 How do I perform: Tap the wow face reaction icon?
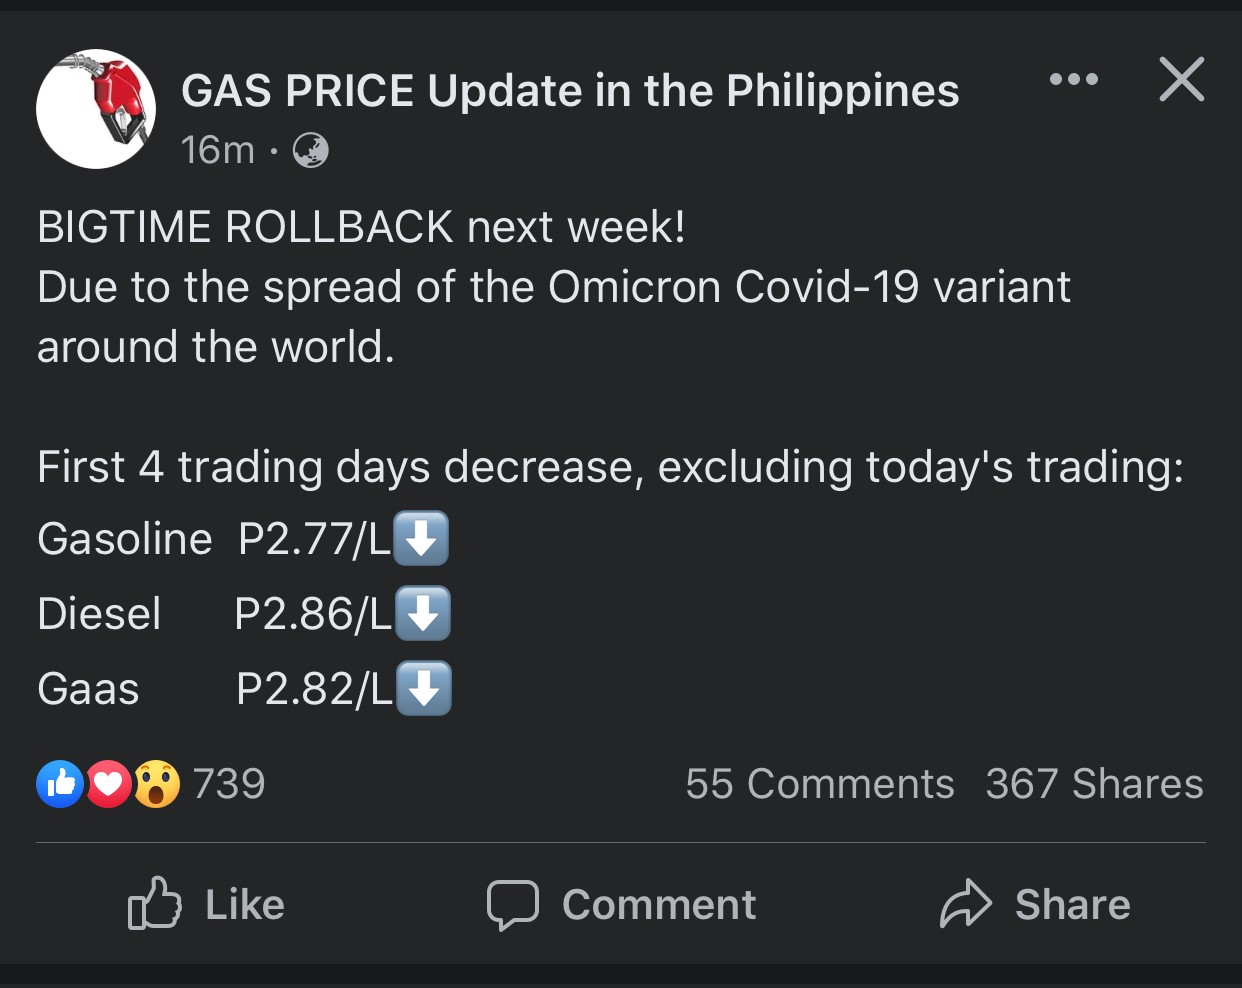156,784
